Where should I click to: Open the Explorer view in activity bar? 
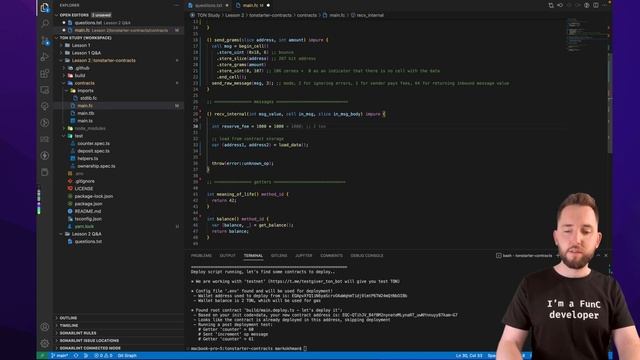pyautogui.click(x=45, y=7)
